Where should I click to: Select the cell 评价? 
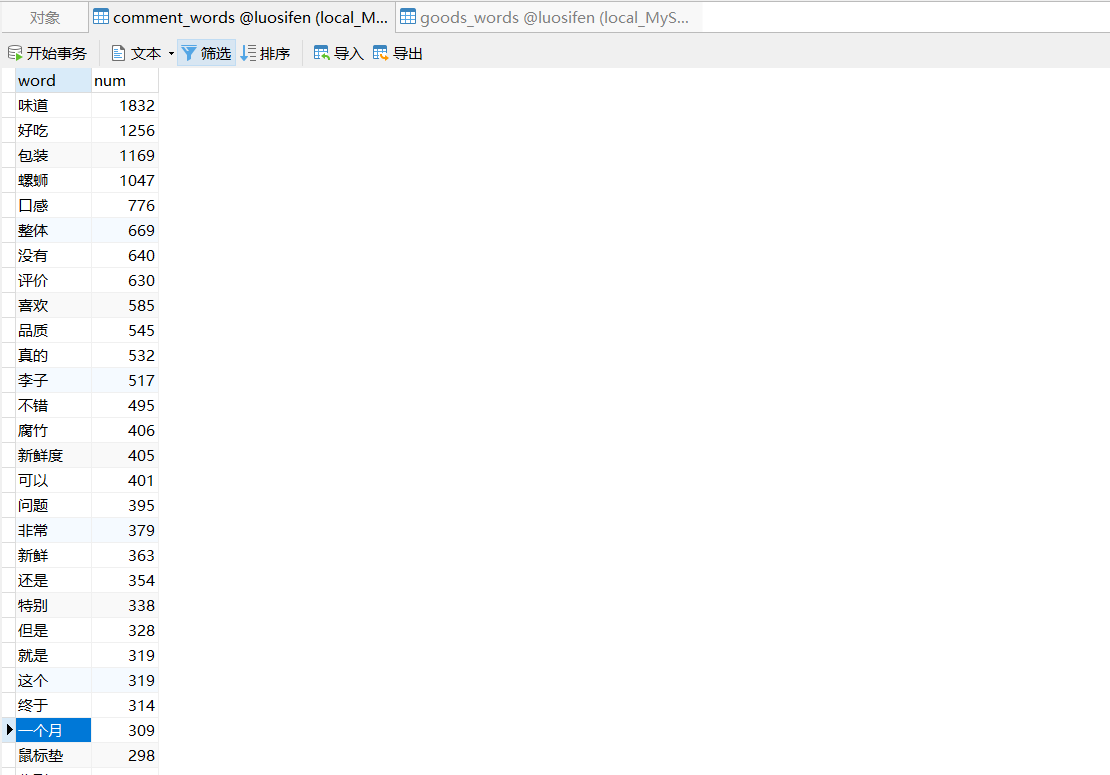pos(53,280)
